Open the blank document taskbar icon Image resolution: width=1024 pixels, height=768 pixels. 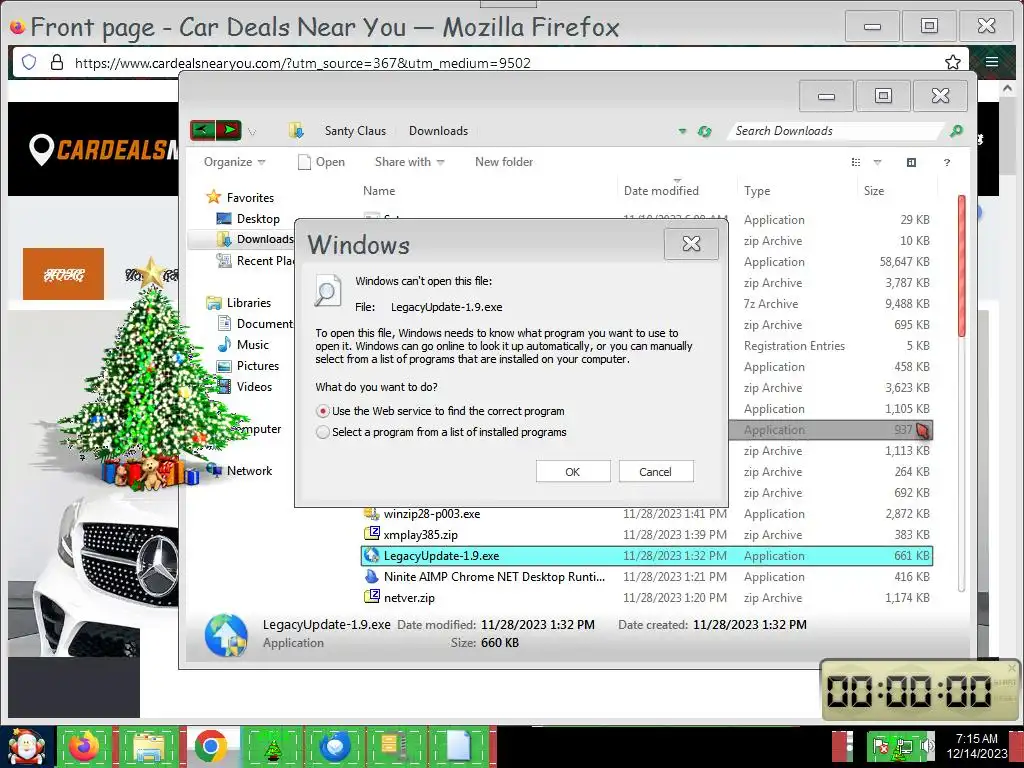point(459,746)
